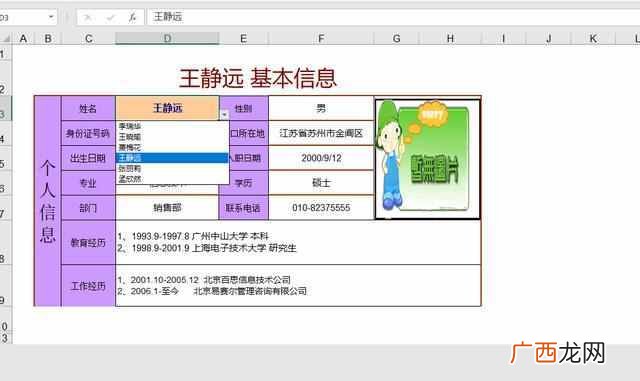Open the Name Box dropdown arrow
This screenshot has height=381, width=640.
click(x=51, y=17)
